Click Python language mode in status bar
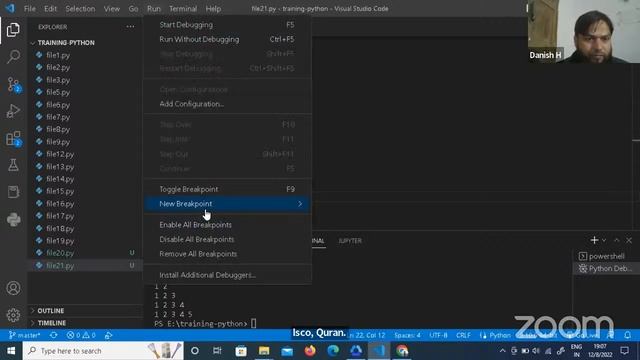This screenshot has width=640, height=360. (x=500, y=335)
